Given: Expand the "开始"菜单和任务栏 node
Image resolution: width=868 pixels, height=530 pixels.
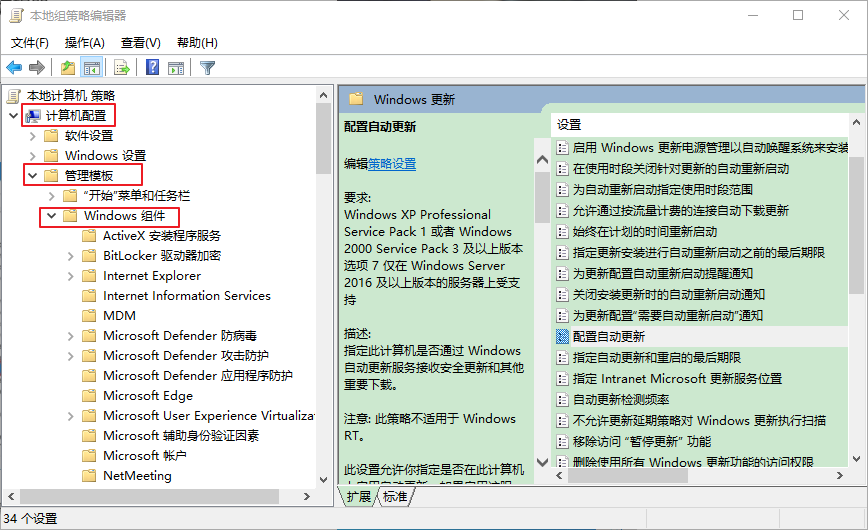Looking at the screenshot, I should point(51,195).
